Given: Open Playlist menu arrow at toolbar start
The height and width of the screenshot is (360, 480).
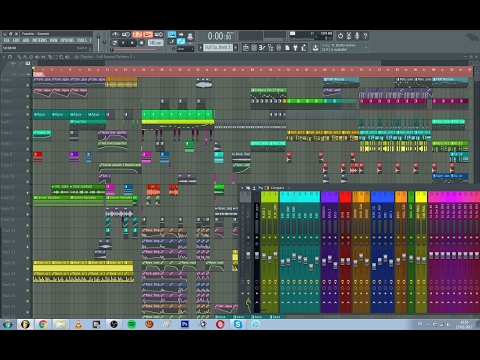Looking at the screenshot, I should (x=4, y=57).
